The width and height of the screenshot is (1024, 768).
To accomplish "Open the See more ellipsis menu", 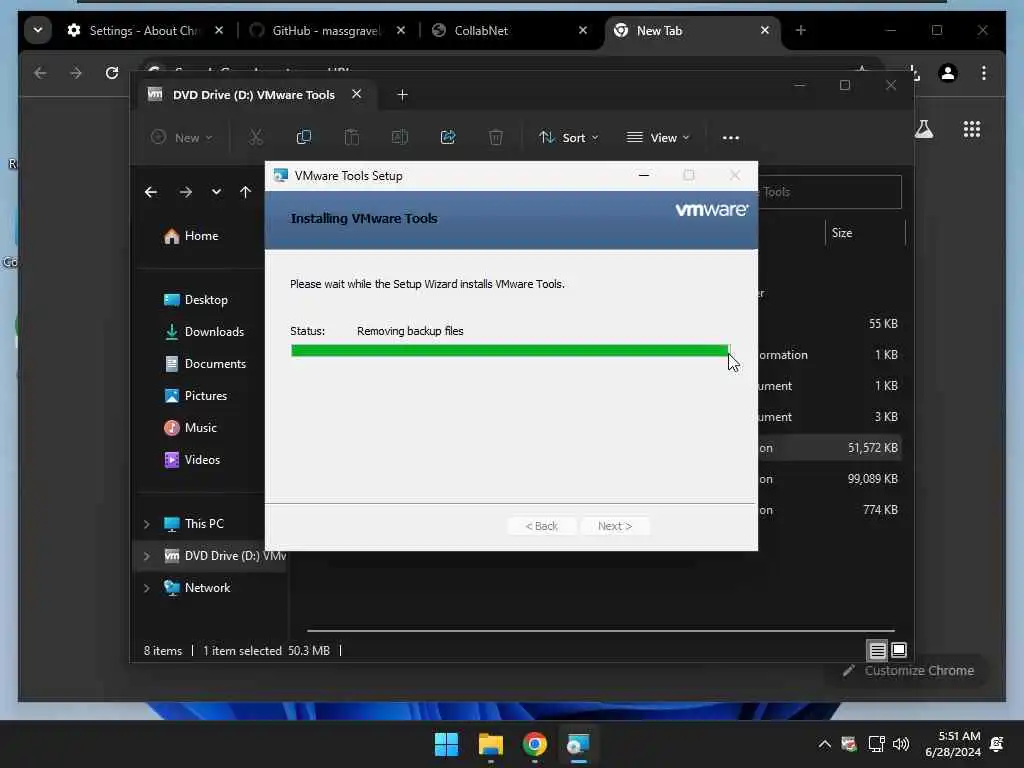I will click(731, 138).
